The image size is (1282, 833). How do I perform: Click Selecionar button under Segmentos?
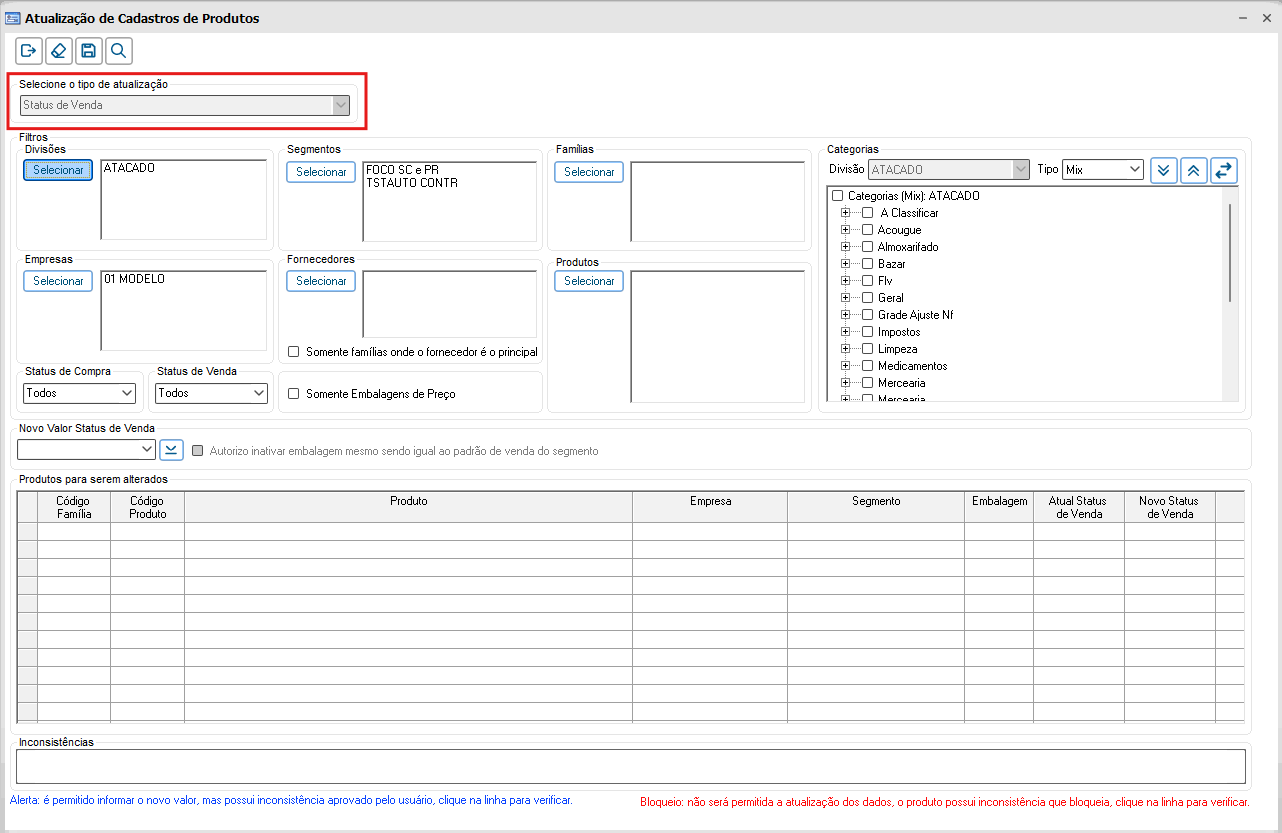click(x=321, y=172)
